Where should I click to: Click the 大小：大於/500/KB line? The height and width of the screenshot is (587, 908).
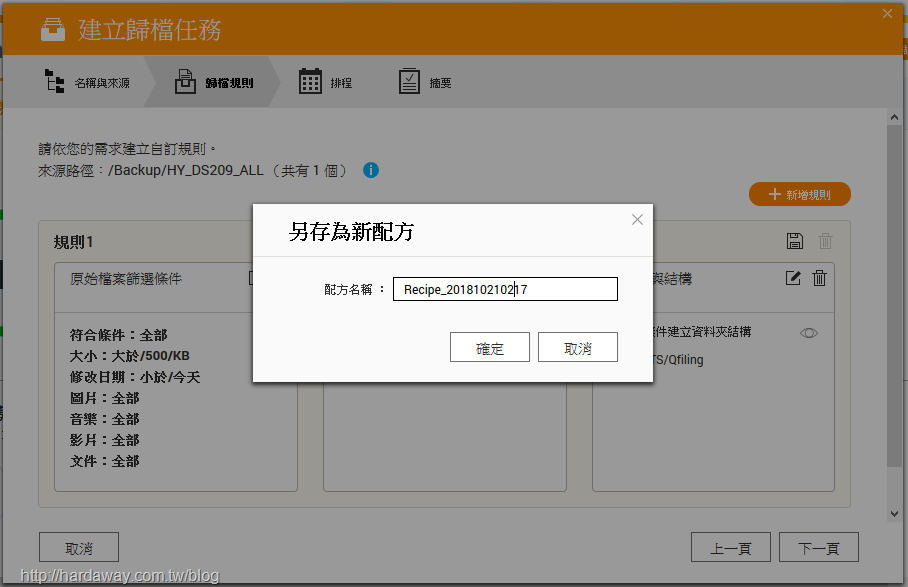coord(130,356)
